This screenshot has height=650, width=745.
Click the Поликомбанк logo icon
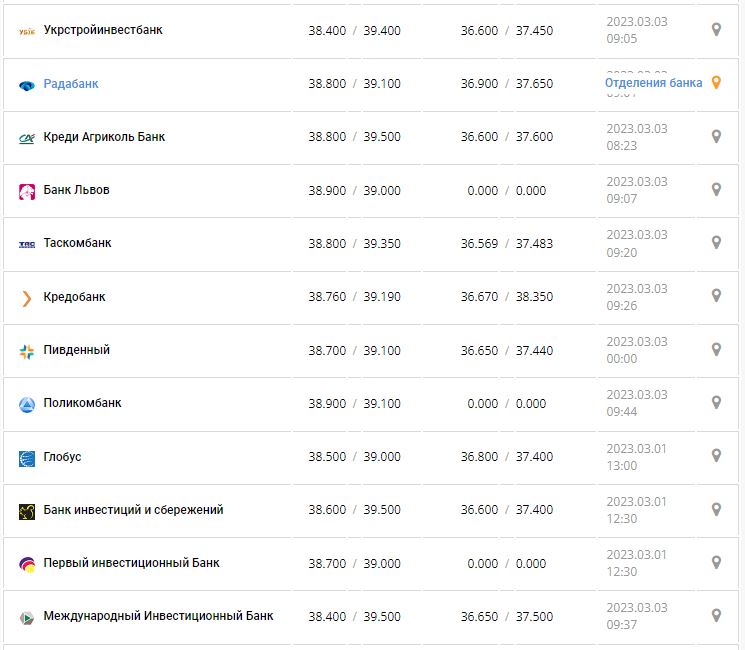tap(27, 404)
